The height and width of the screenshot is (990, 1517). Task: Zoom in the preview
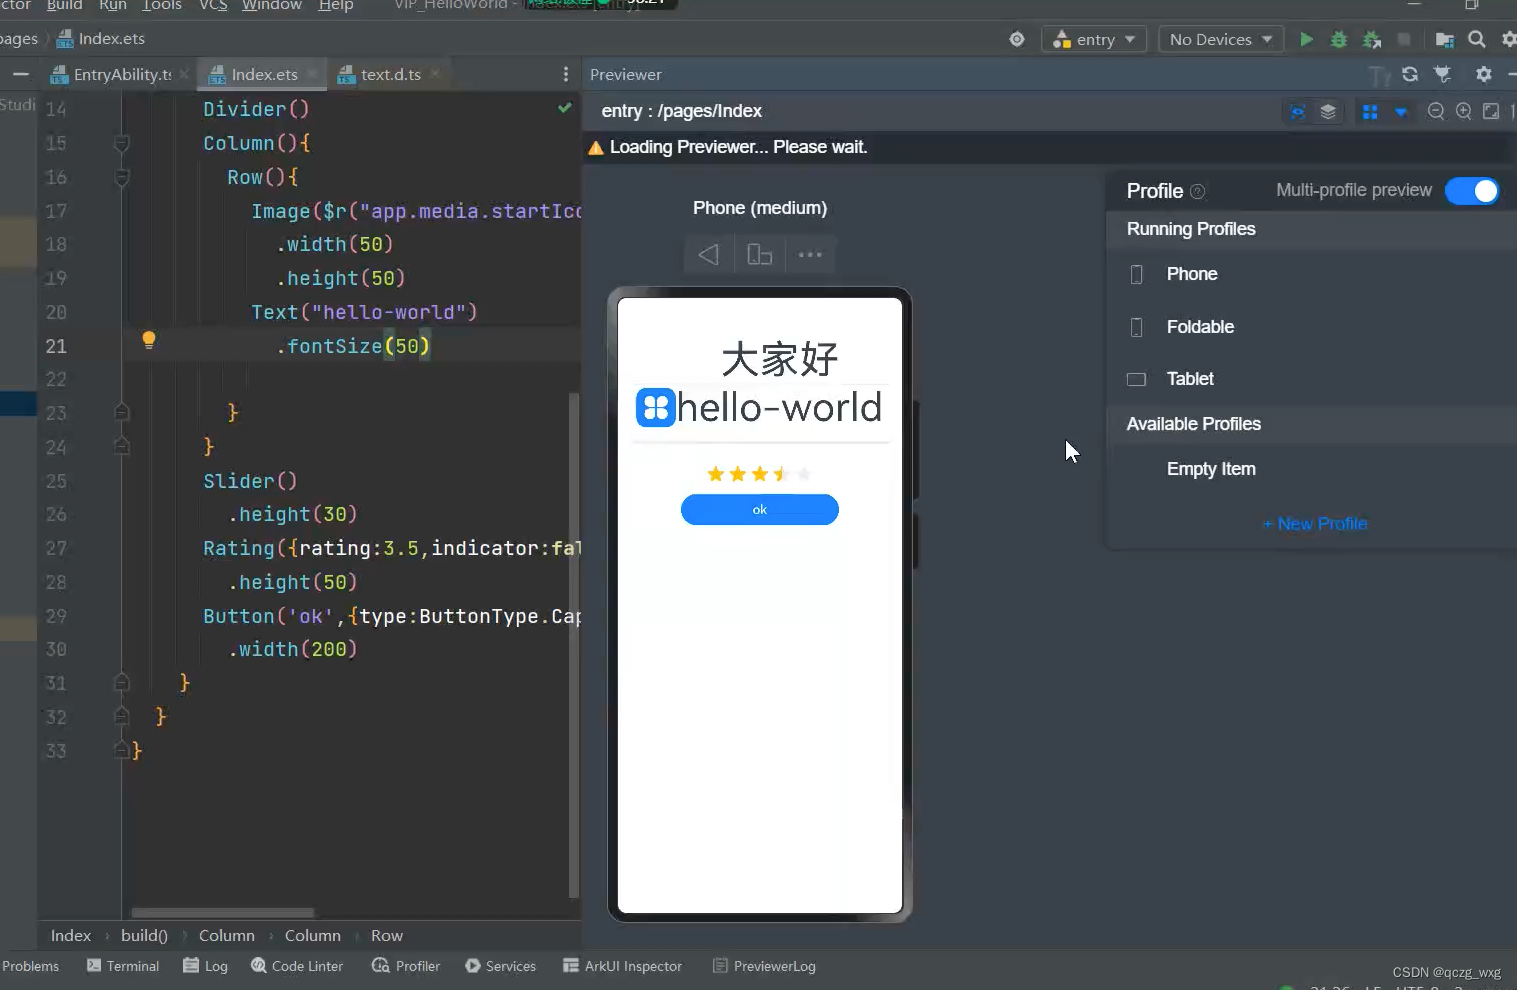(1464, 111)
